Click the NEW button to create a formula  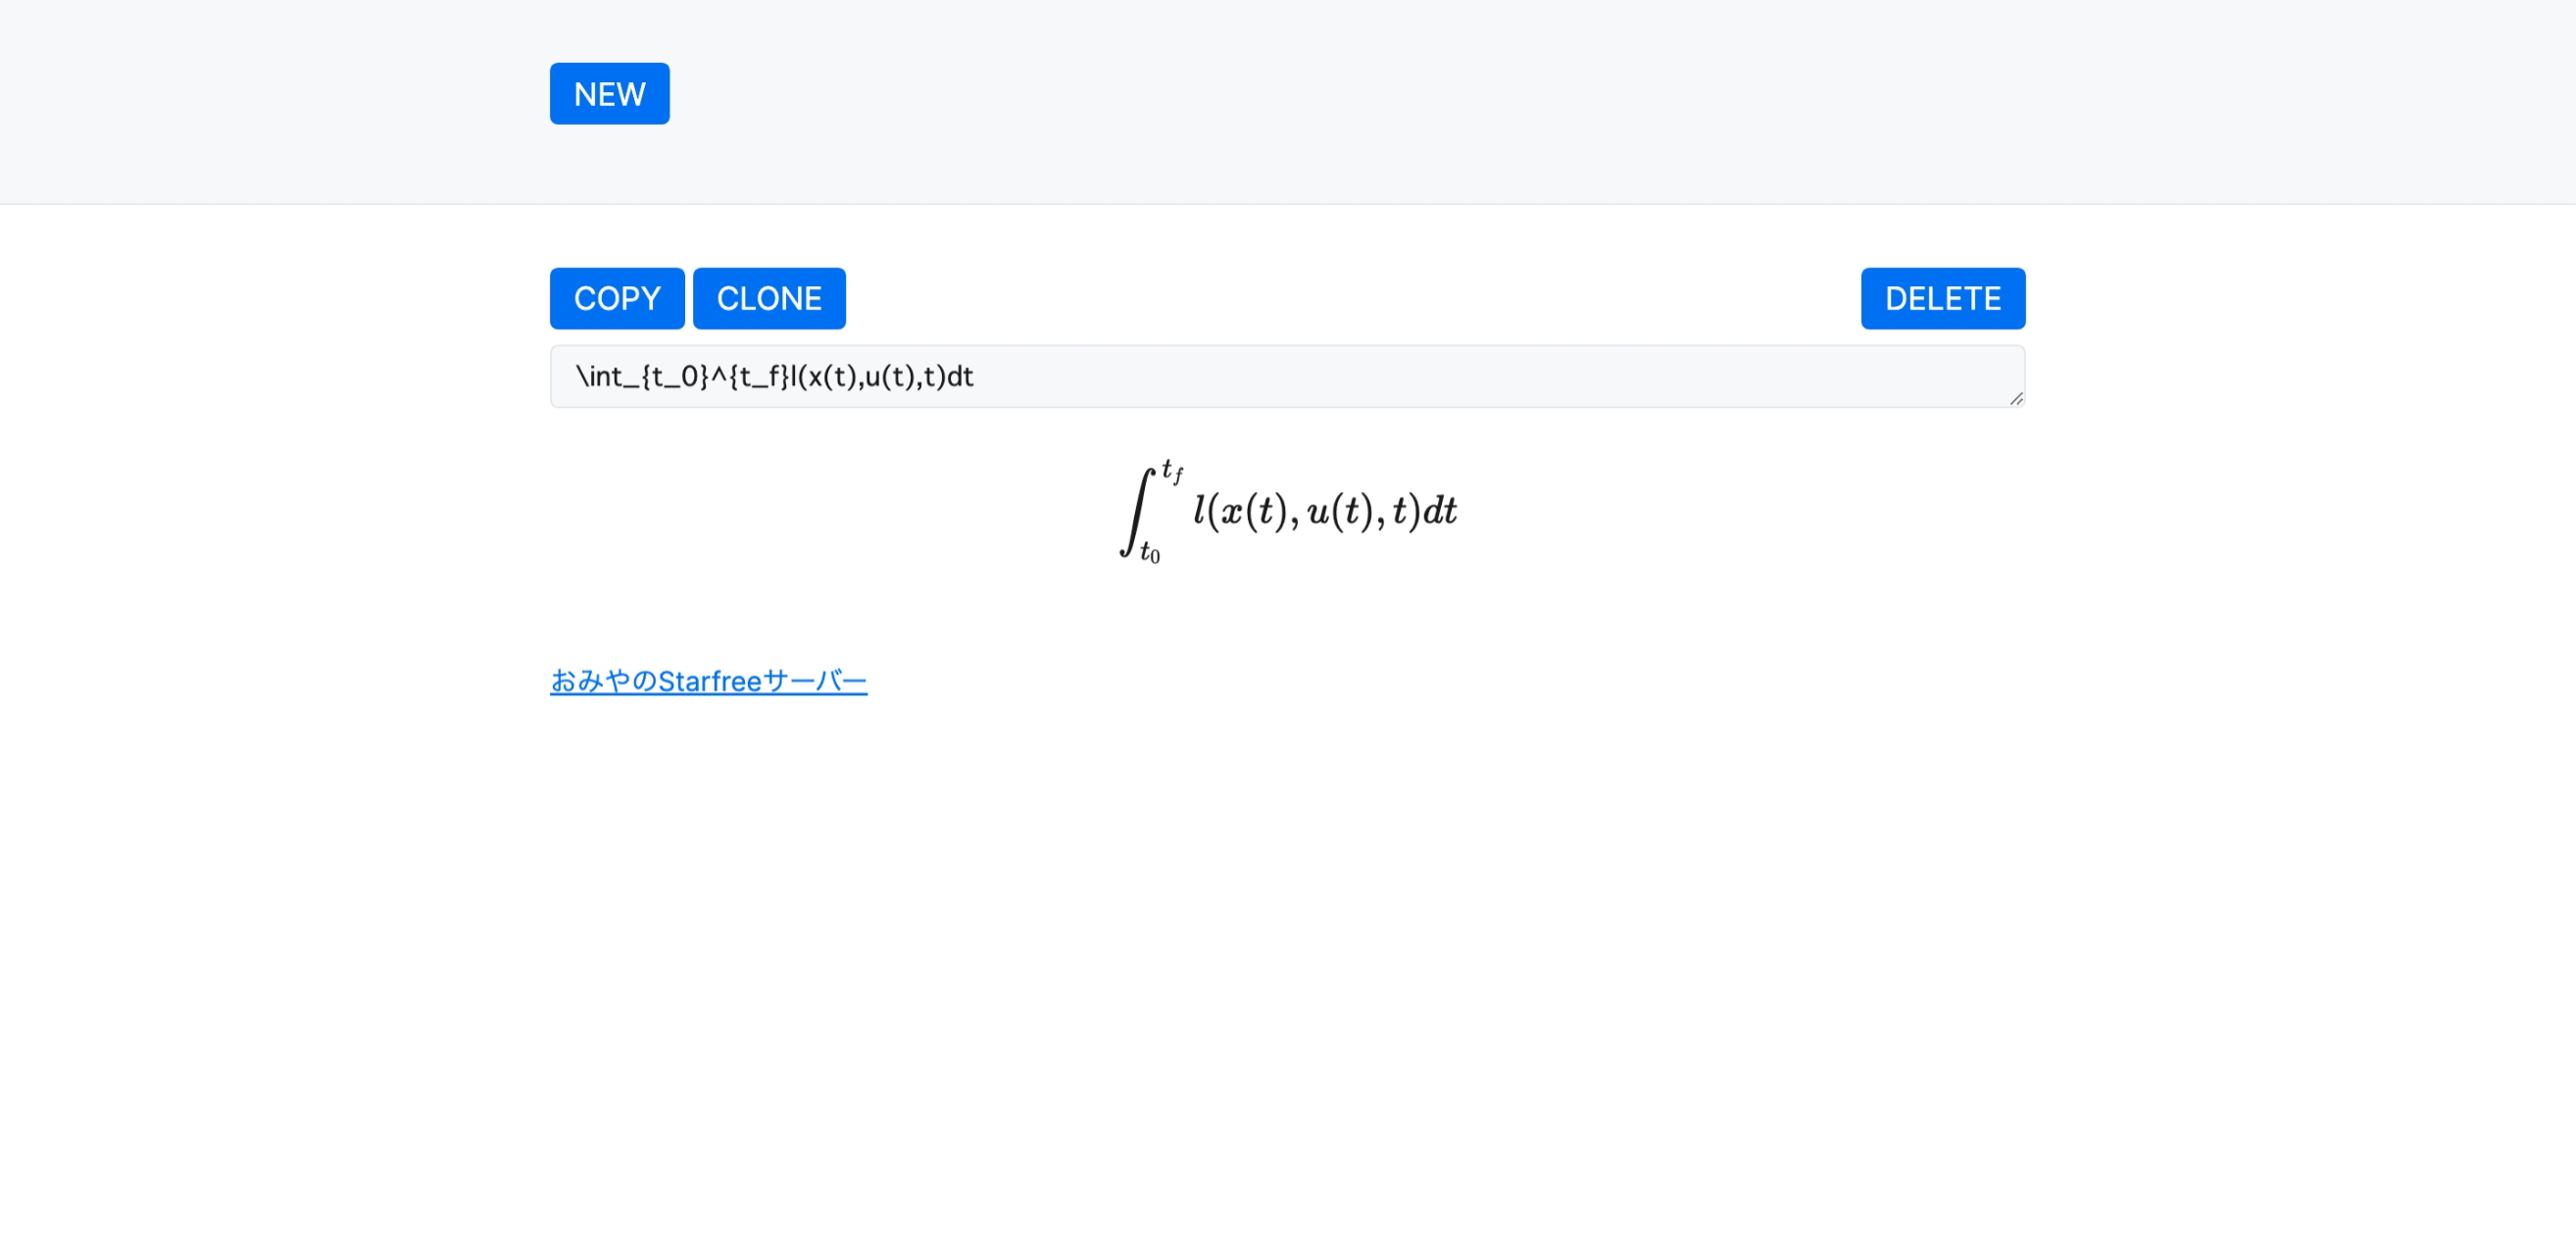[x=609, y=93]
